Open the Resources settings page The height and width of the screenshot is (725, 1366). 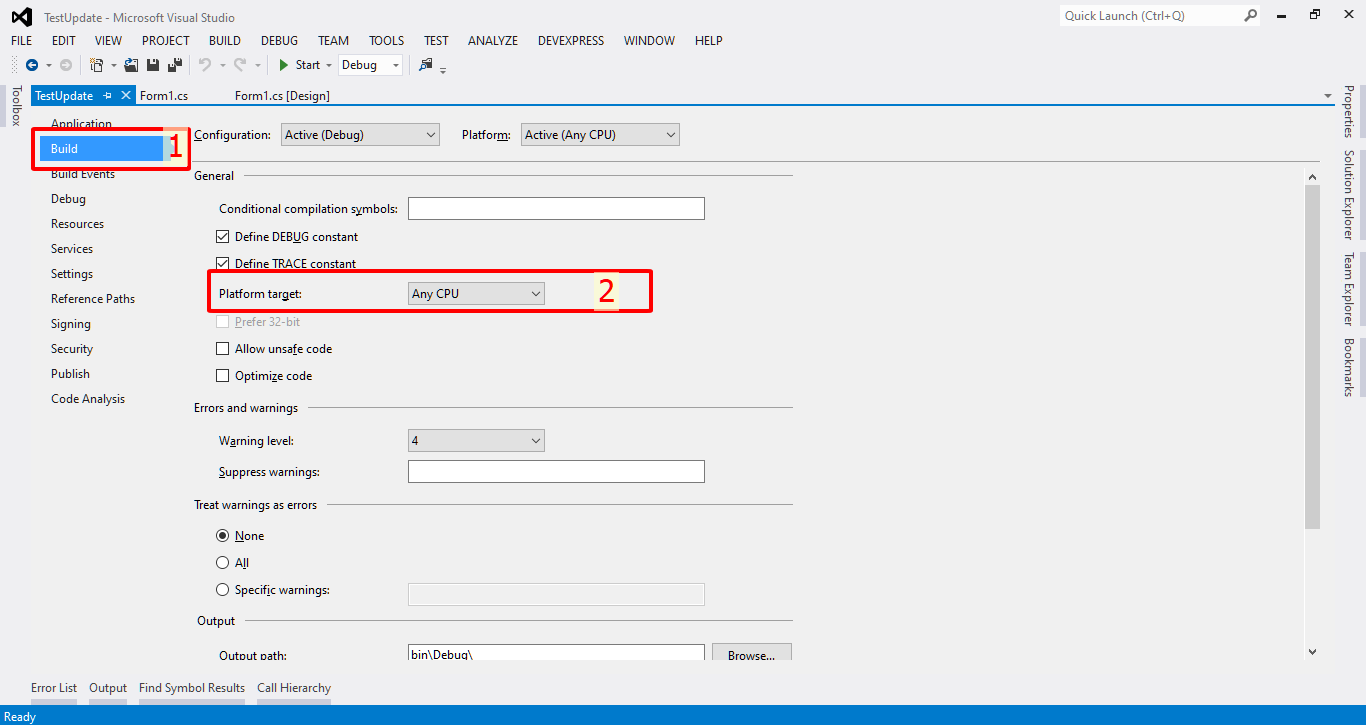[x=77, y=224]
